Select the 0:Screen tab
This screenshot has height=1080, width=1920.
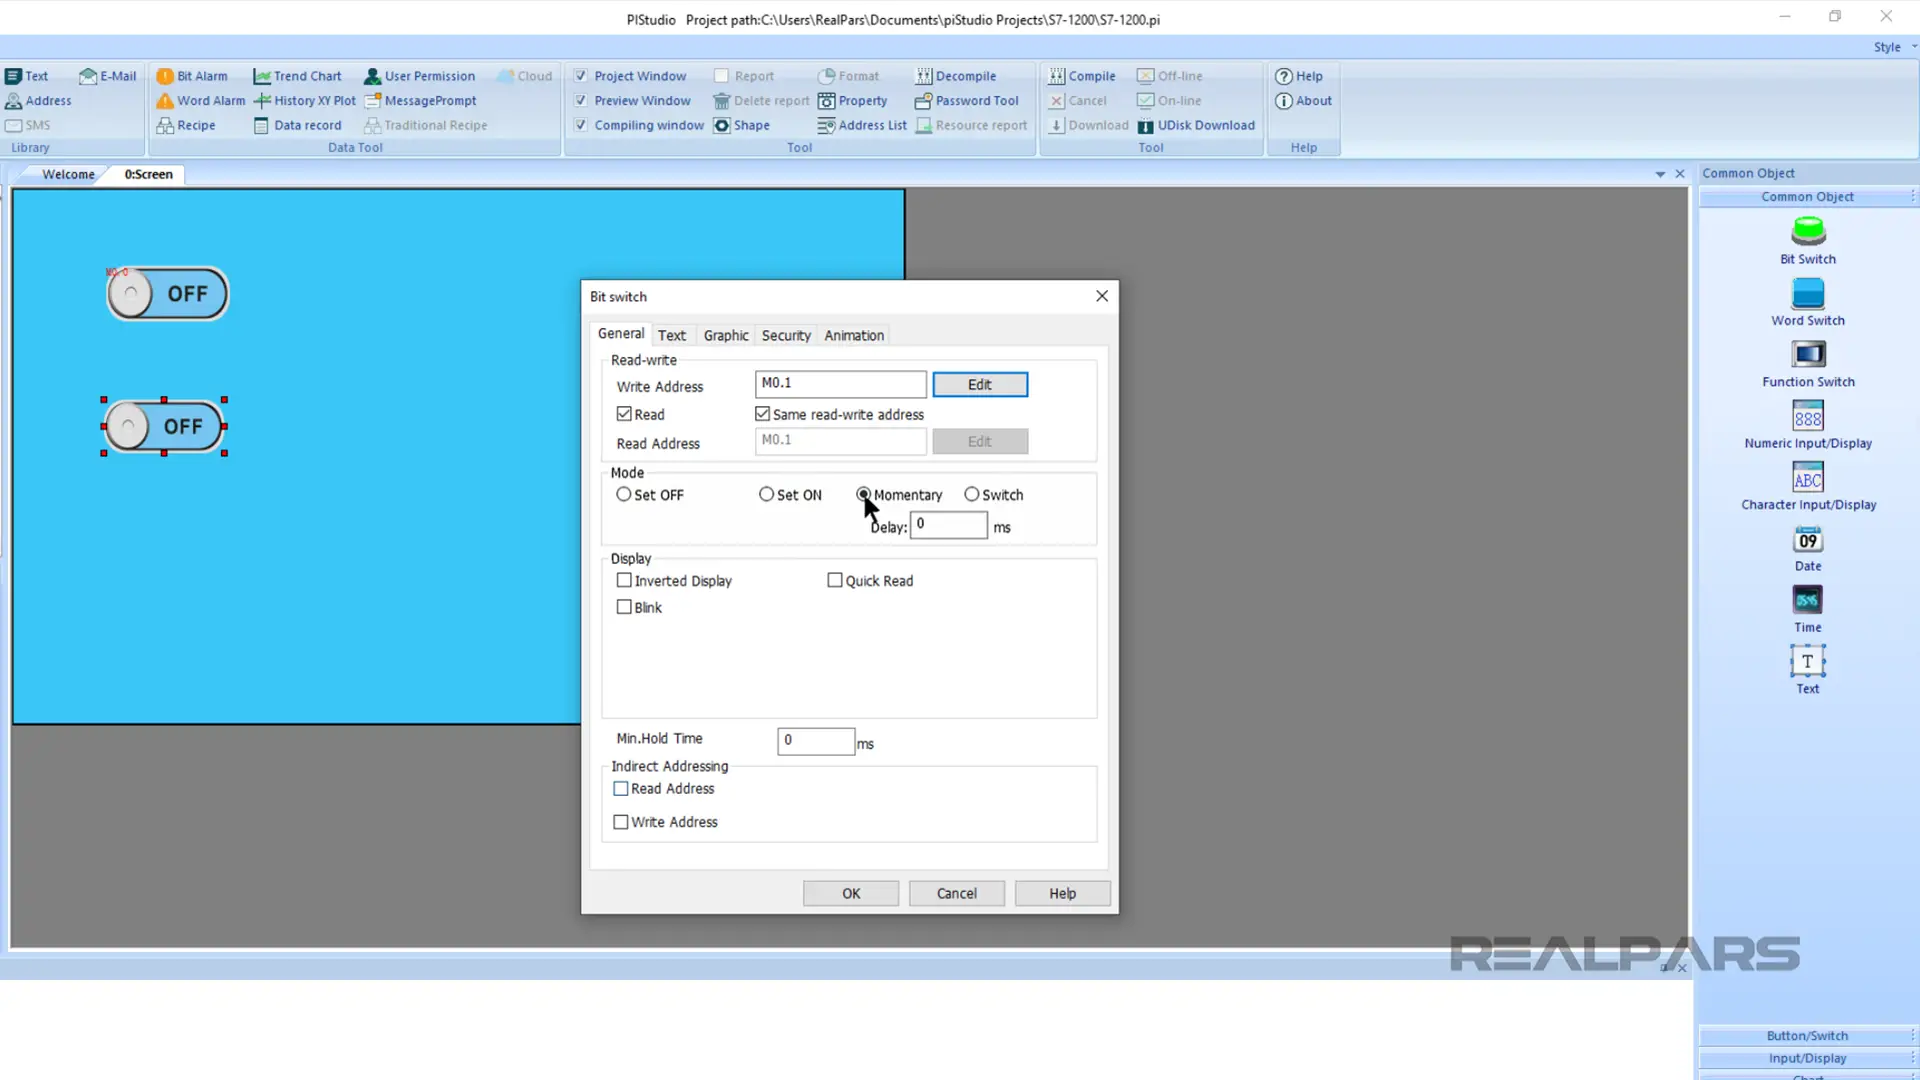[148, 174]
